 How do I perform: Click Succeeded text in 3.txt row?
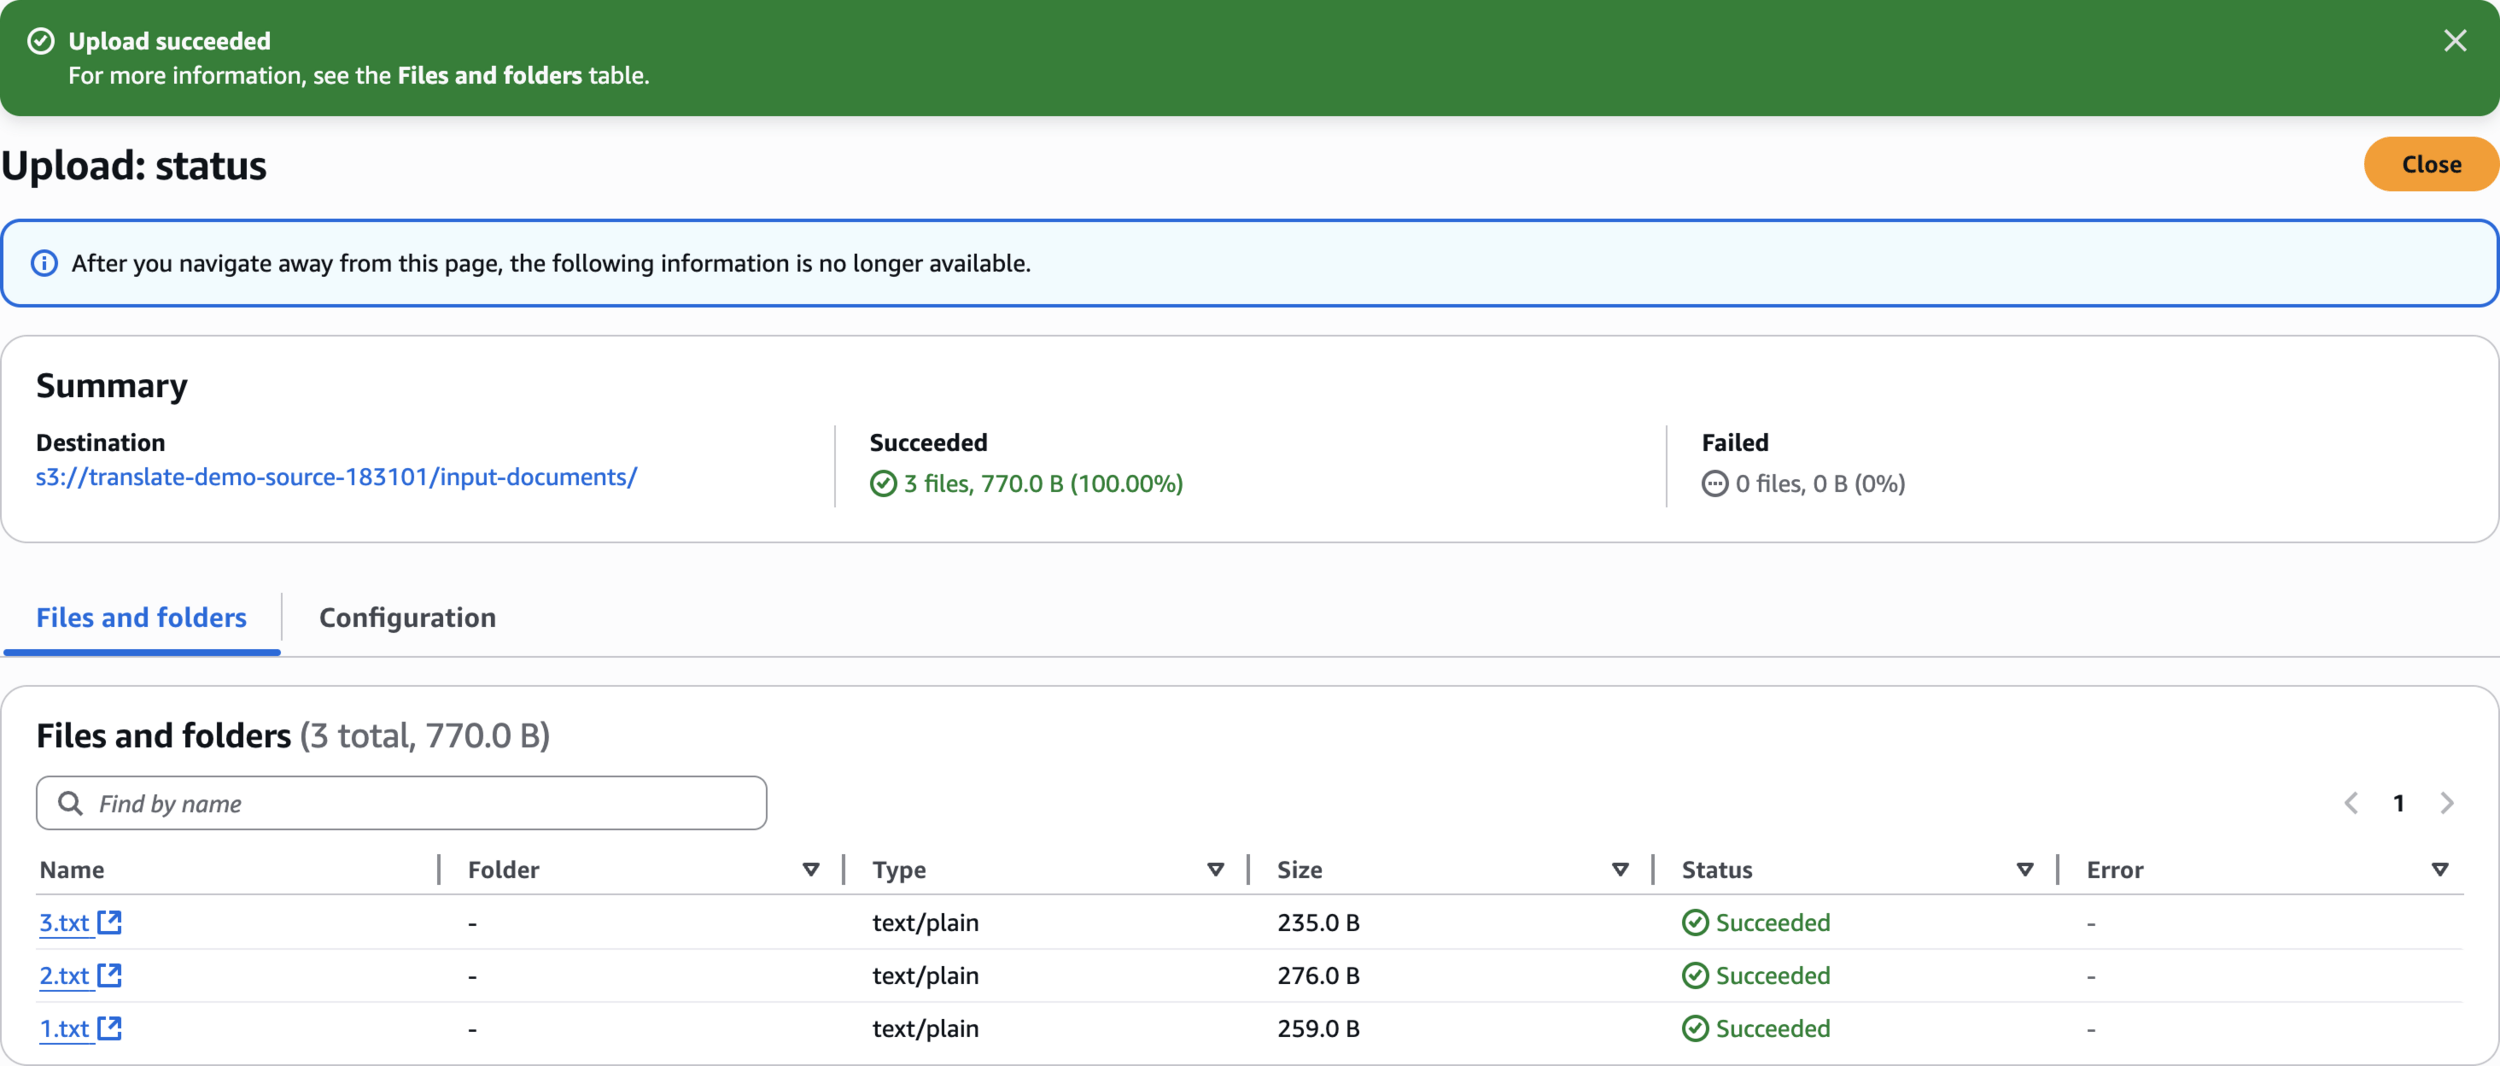click(1773, 923)
